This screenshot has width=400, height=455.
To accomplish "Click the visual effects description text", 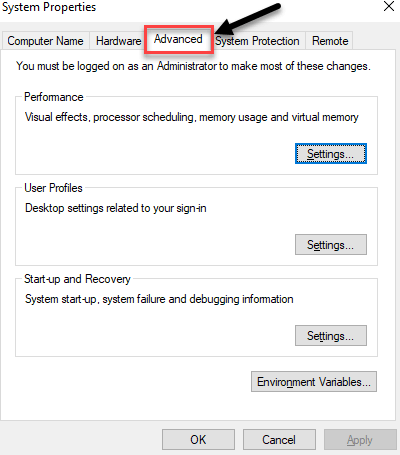I will tap(192, 117).
